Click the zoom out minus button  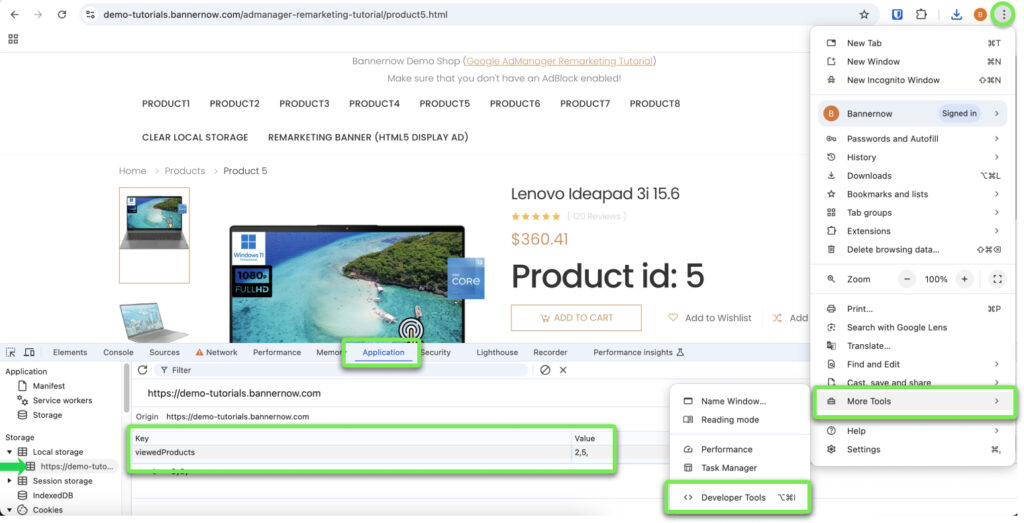coord(906,279)
